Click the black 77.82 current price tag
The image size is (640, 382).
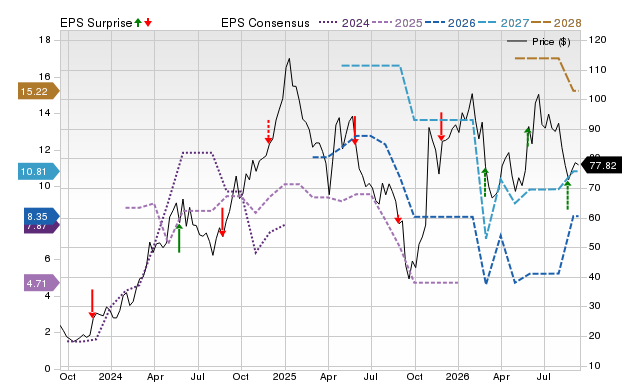[602, 165]
